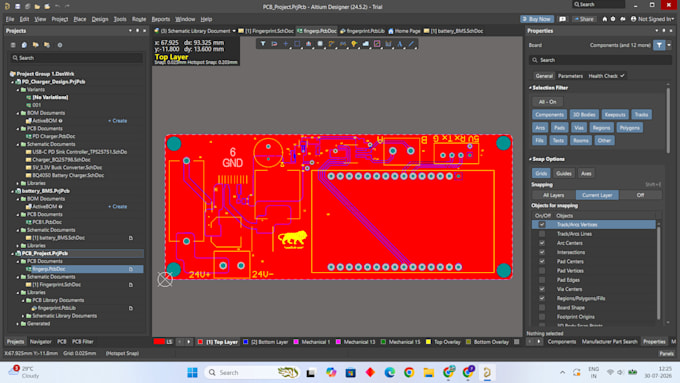The height and width of the screenshot is (383, 680).
Task: Enable the Pad Vertices snapping checkbox
Action: point(542,271)
